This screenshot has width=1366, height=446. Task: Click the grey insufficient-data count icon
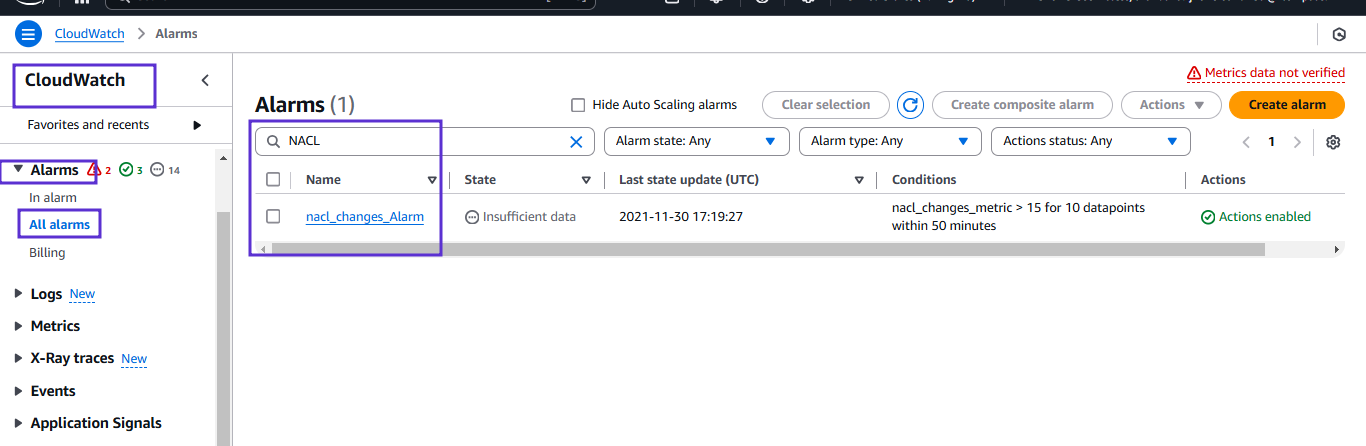click(157, 170)
